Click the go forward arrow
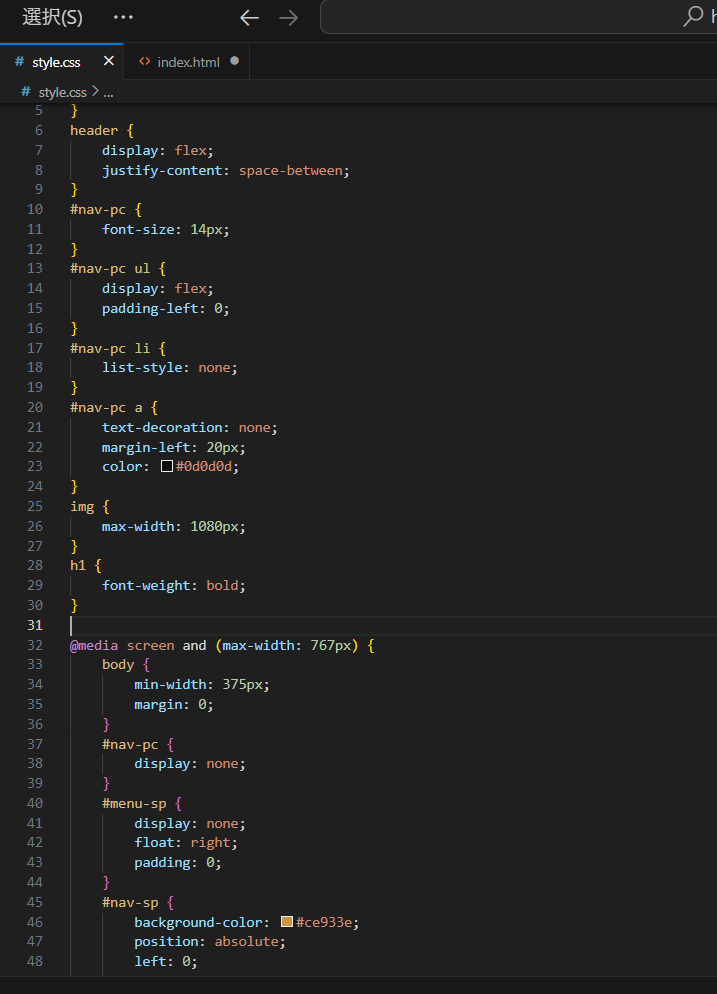This screenshot has height=994, width=717. coord(288,17)
